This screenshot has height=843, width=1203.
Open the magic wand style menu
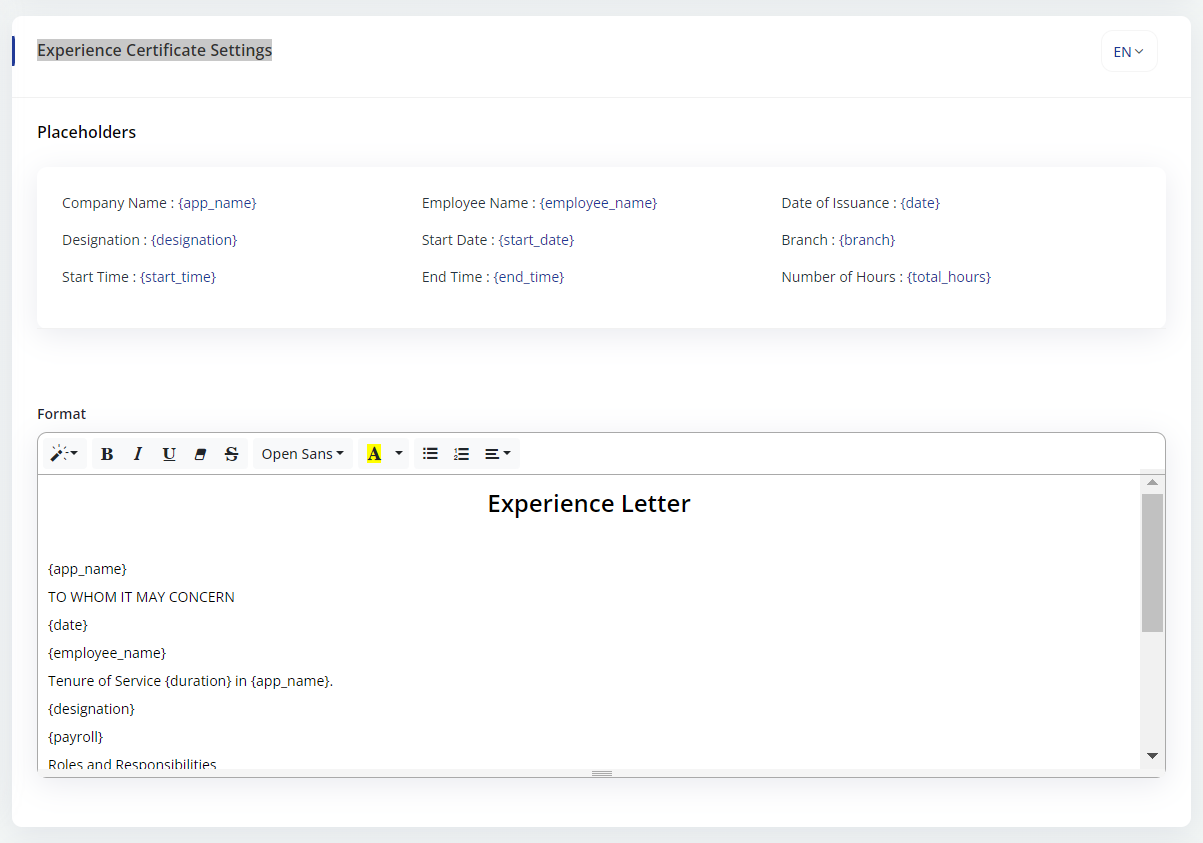coord(64,454)
